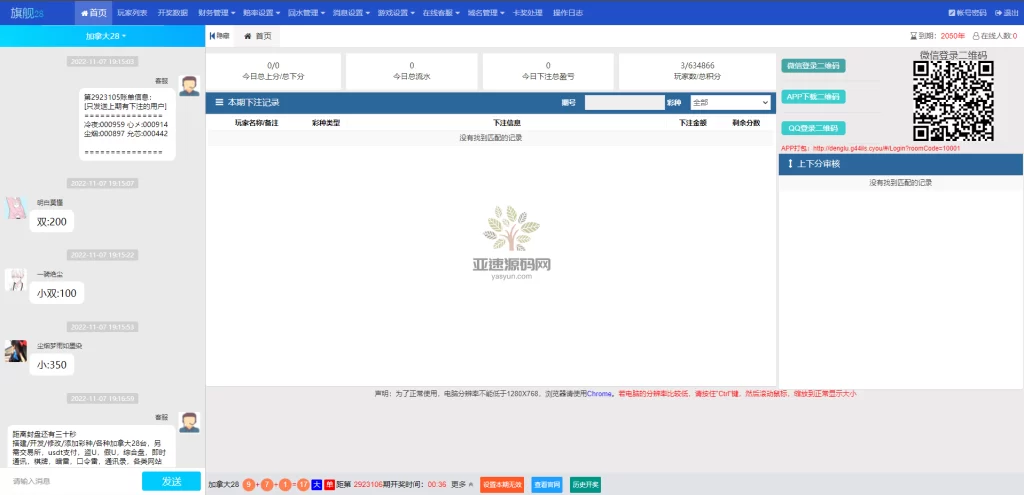Click the 历史开奖 button

coord(585,485)
